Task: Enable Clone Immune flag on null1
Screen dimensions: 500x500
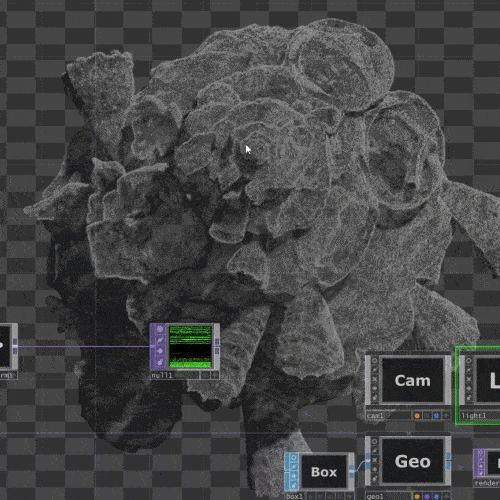Action: coord(160,340)
